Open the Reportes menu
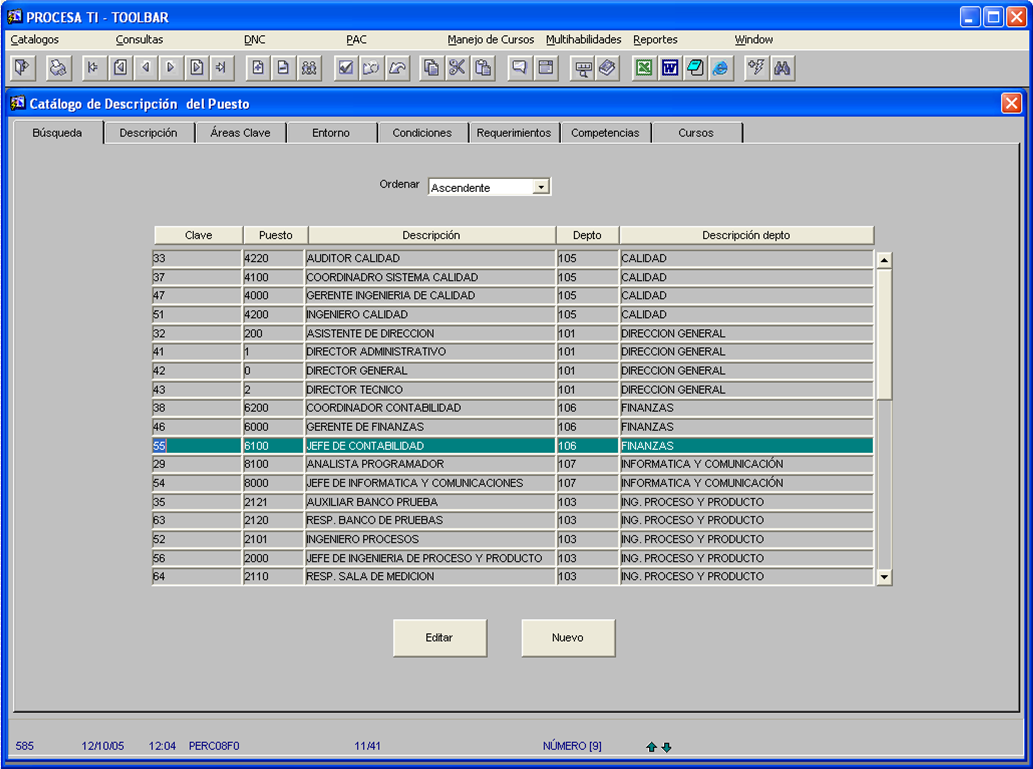Image resolution: width=1033 pixels, height=769 pixels. (655, 40)
